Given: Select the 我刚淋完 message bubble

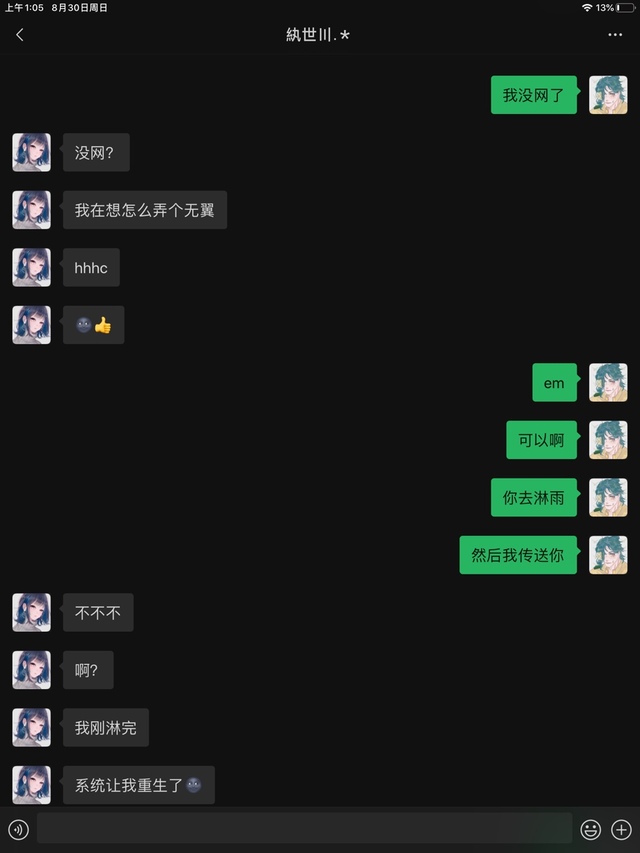Looking at the screenshot, I should click(106, 727).
